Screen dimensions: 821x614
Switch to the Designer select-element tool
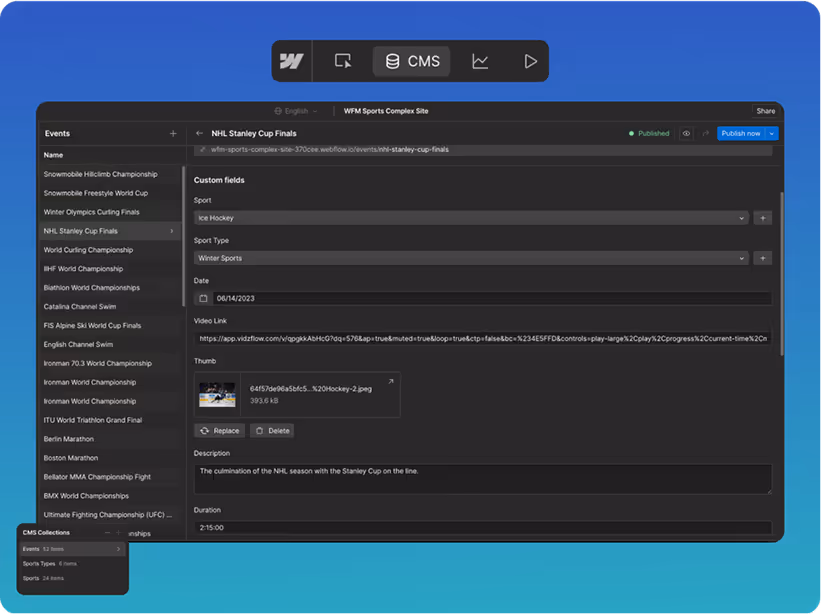point(343,61)
